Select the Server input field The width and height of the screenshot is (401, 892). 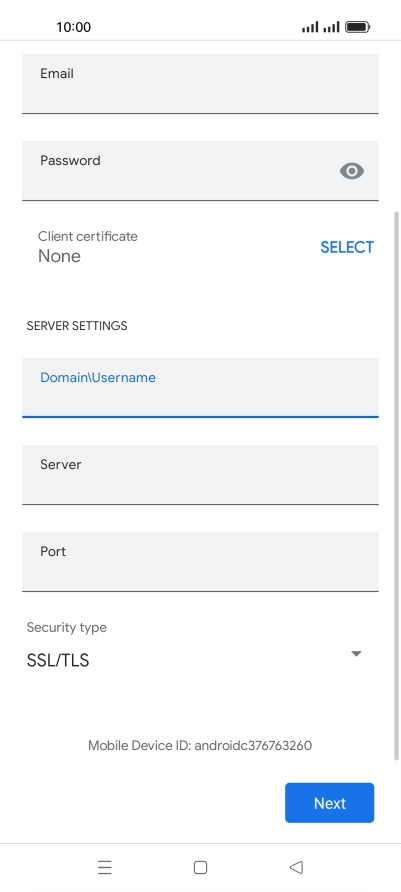point(200,475)
